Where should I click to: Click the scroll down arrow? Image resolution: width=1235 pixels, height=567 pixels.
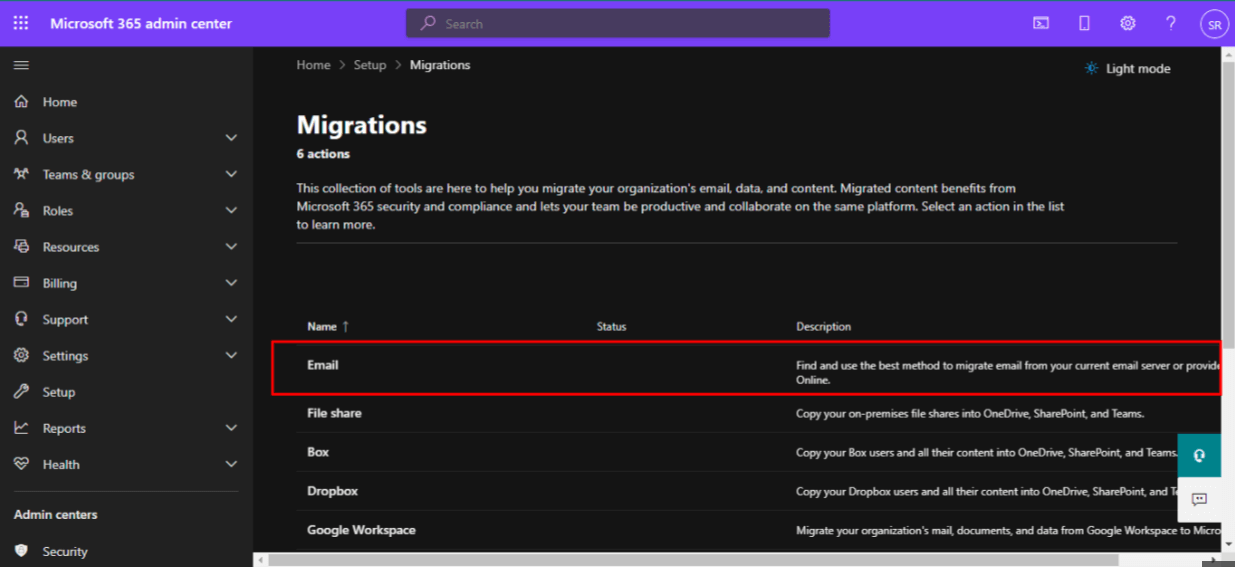pyautogui.click(x=1228, y=544)
